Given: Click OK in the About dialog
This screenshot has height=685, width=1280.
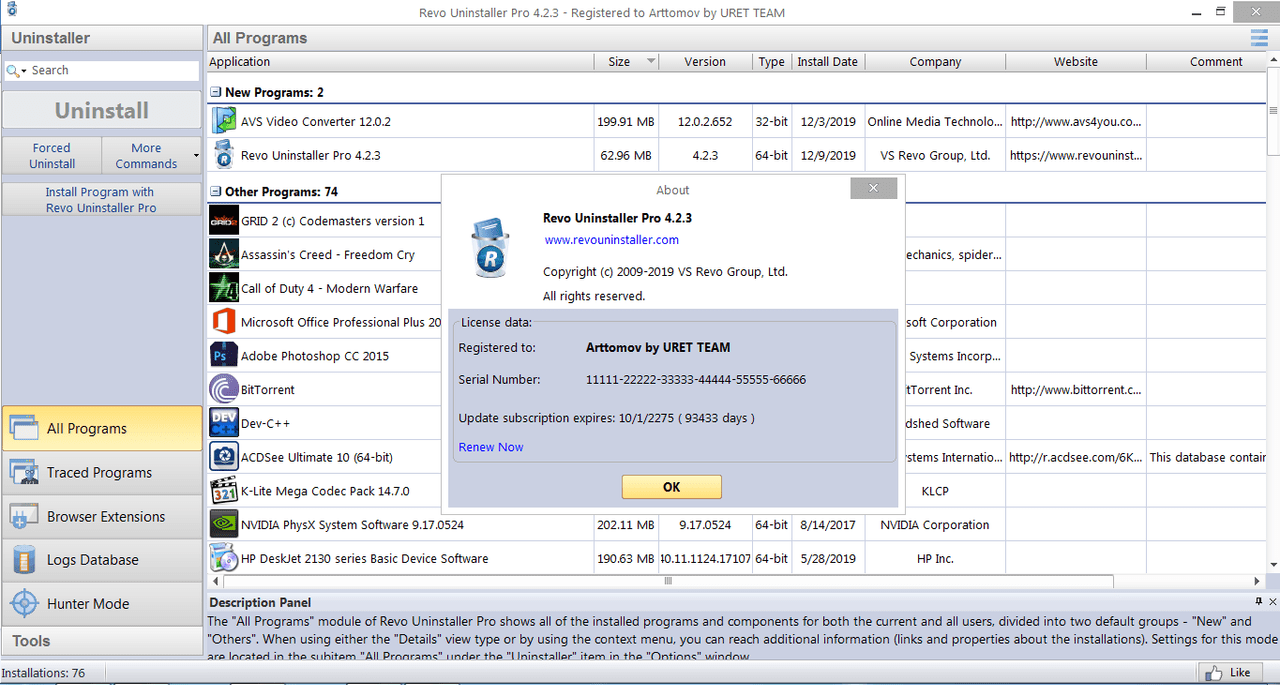Looking at the screenshot, I should point(671,487).
